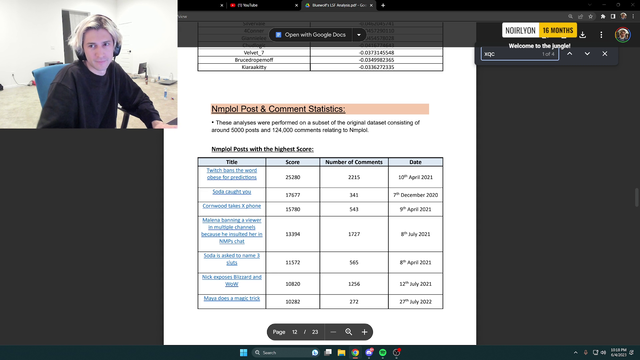Select comment count 2215

354,177
